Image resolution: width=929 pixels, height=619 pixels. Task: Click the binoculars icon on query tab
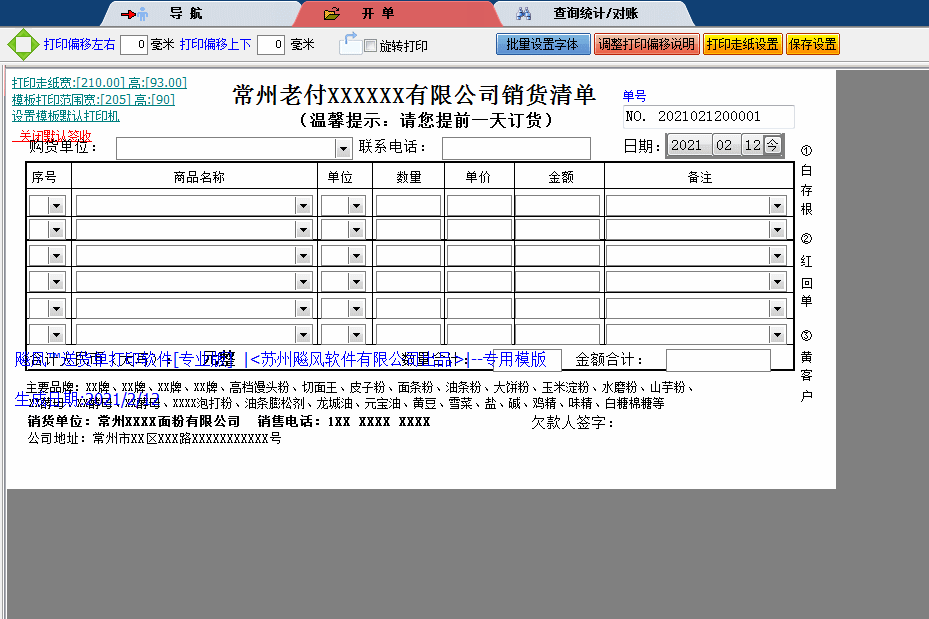pyautogui.click(x=523, y=14)
